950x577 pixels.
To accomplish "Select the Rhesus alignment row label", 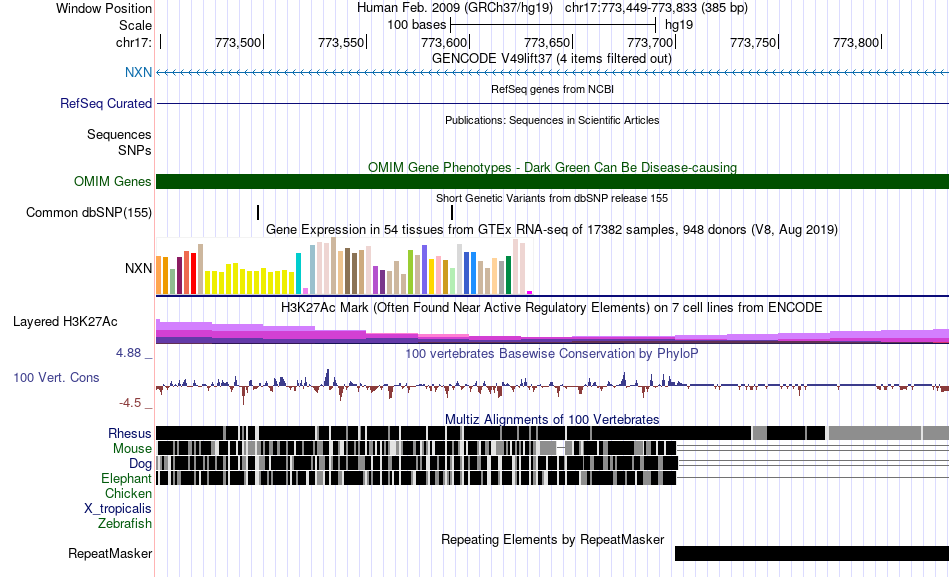I will (x=130, y=433).
